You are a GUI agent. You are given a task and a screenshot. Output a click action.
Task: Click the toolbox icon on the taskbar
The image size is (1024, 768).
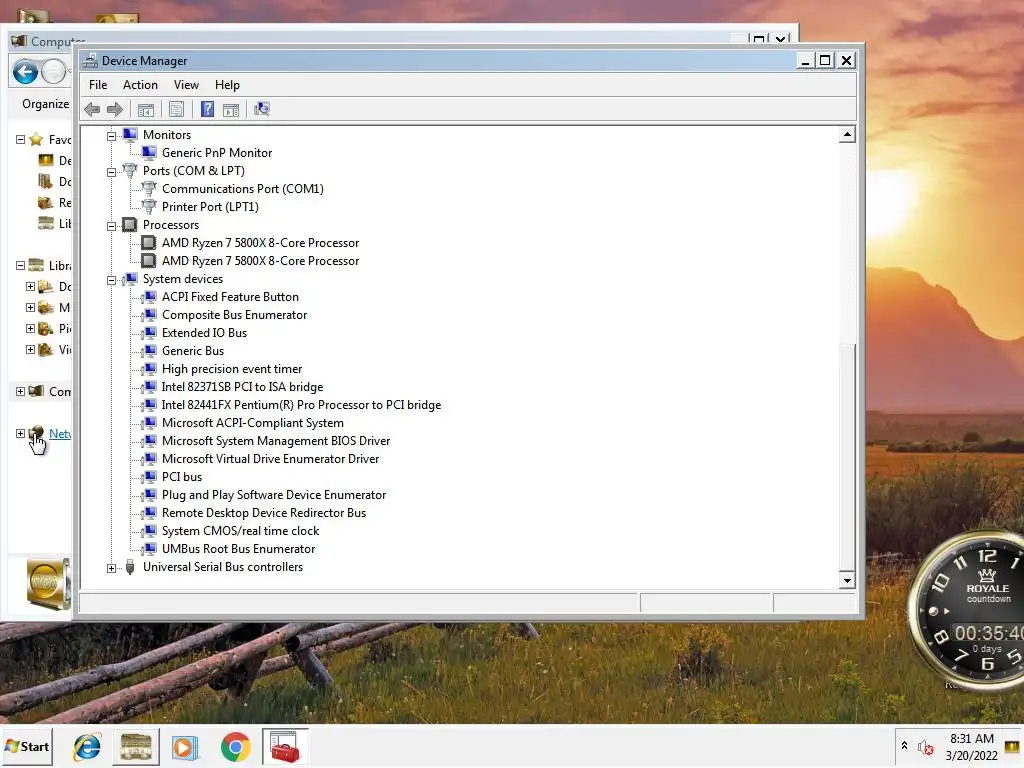click(x=285, y=746)
